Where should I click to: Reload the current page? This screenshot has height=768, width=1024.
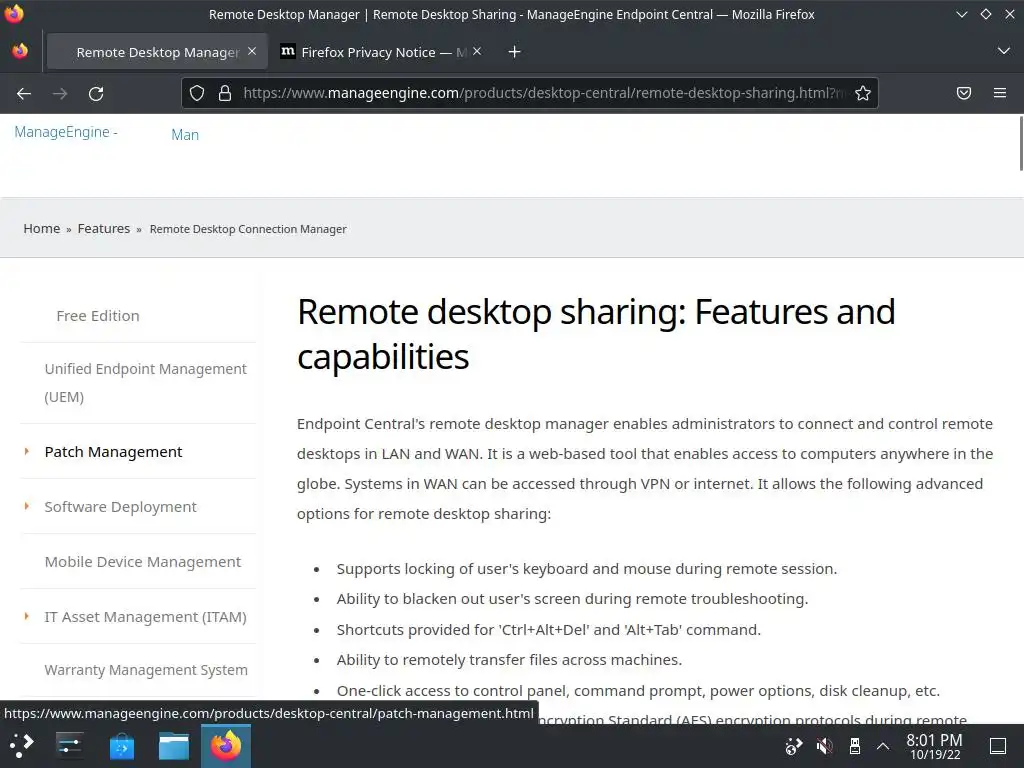coord(96,93)
